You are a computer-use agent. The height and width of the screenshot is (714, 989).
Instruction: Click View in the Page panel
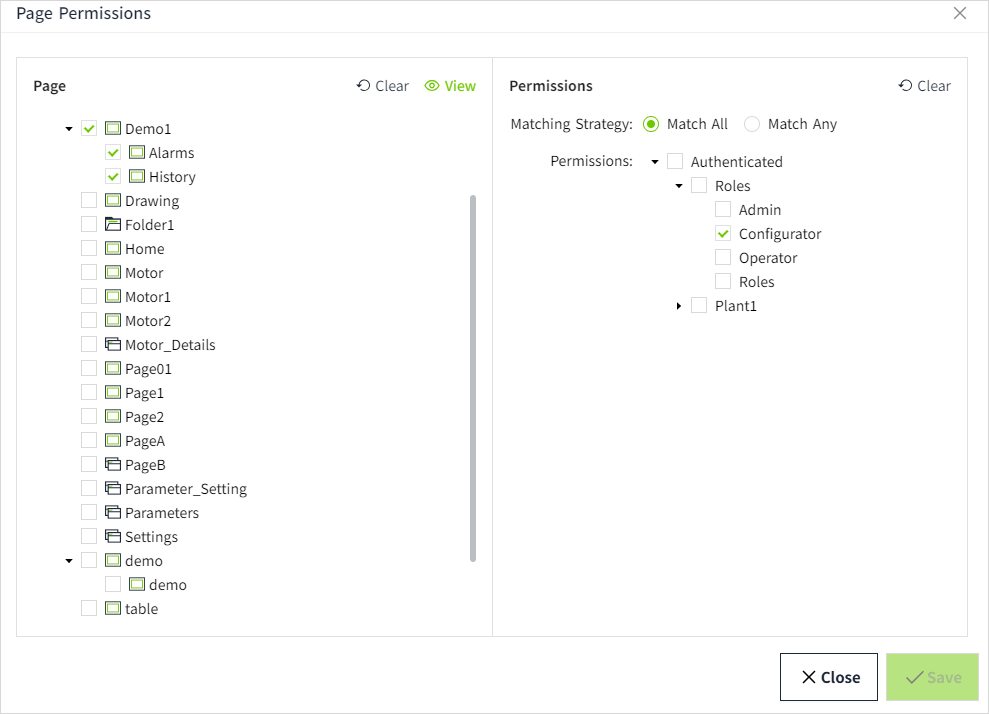(x=450, y=86)
